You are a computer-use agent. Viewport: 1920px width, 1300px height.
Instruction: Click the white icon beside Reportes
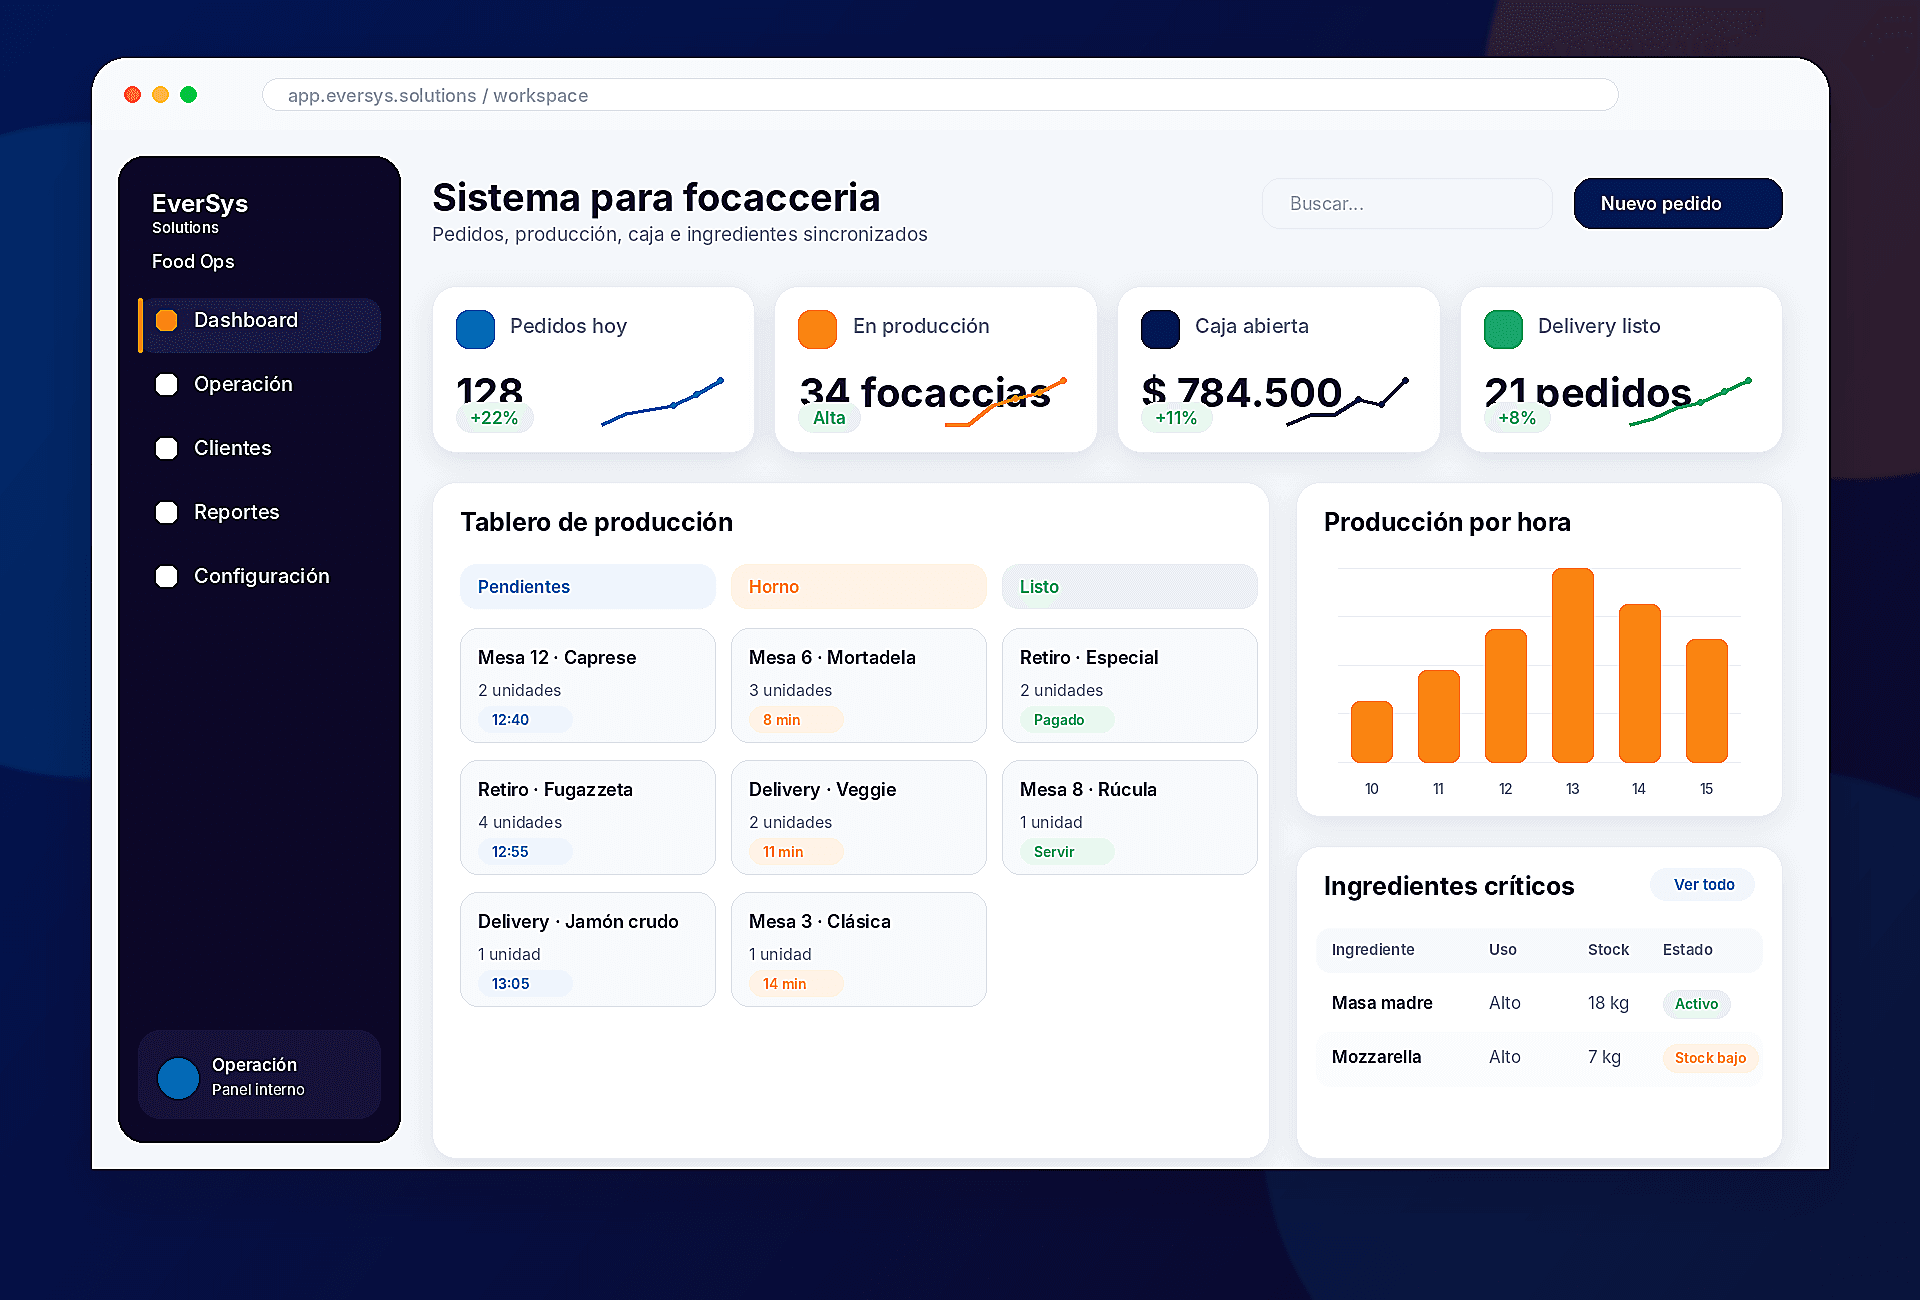pos(167,512)
